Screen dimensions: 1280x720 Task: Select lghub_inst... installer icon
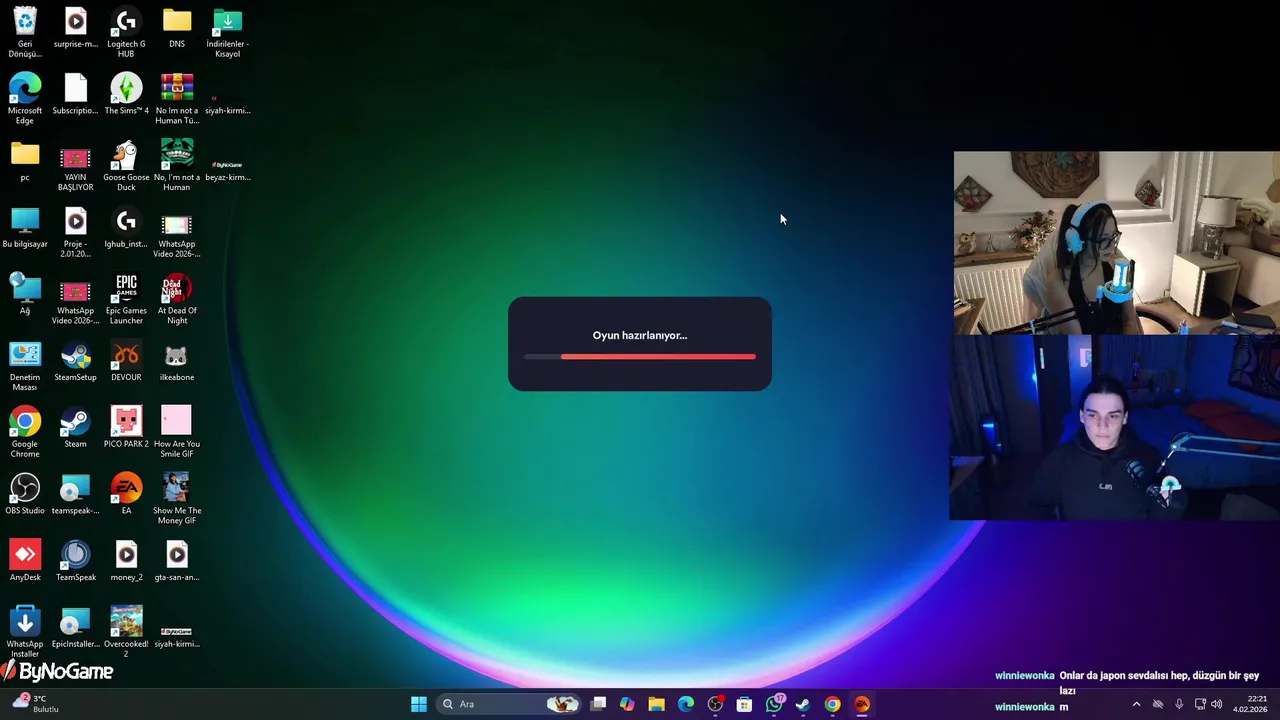(x=126, y=229)
